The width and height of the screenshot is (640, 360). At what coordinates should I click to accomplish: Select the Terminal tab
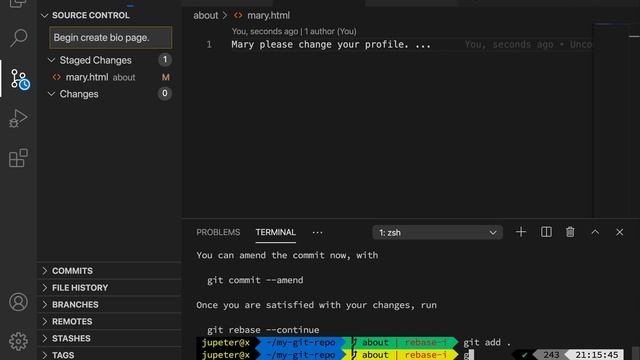[x=276, y=232]
